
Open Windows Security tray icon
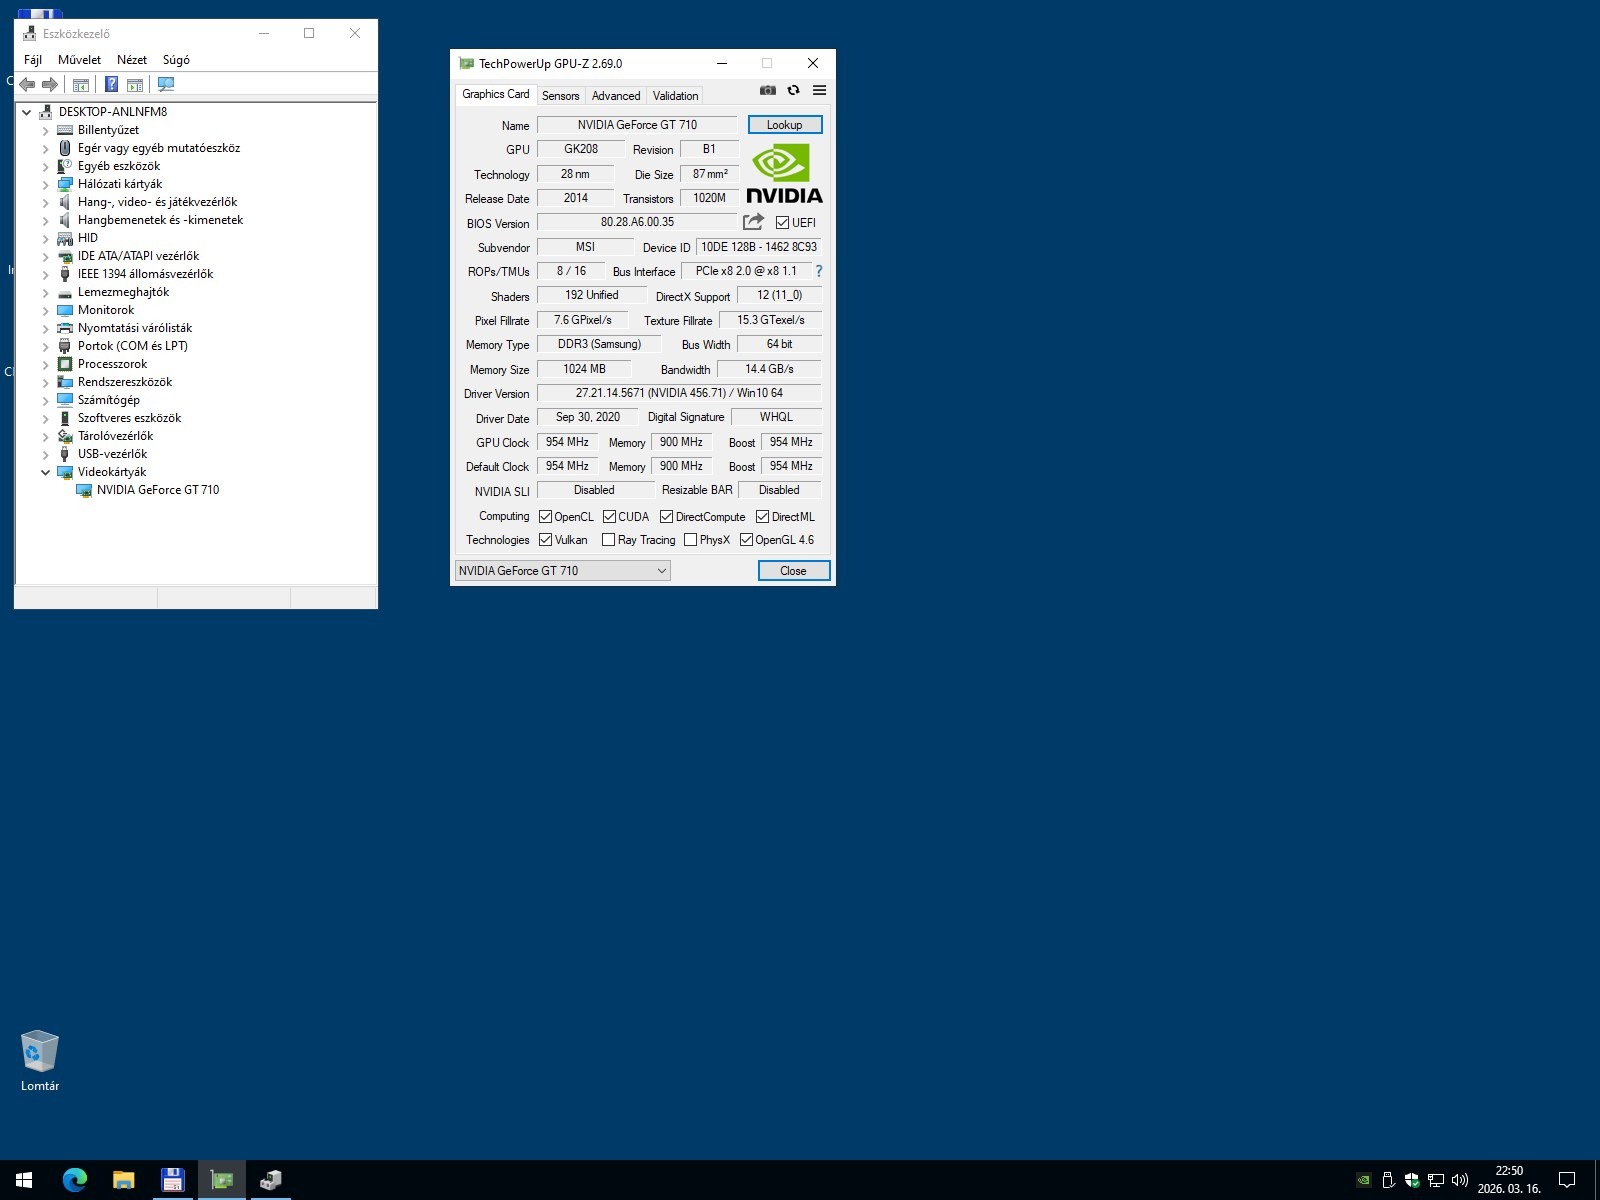(1412, 1180)
